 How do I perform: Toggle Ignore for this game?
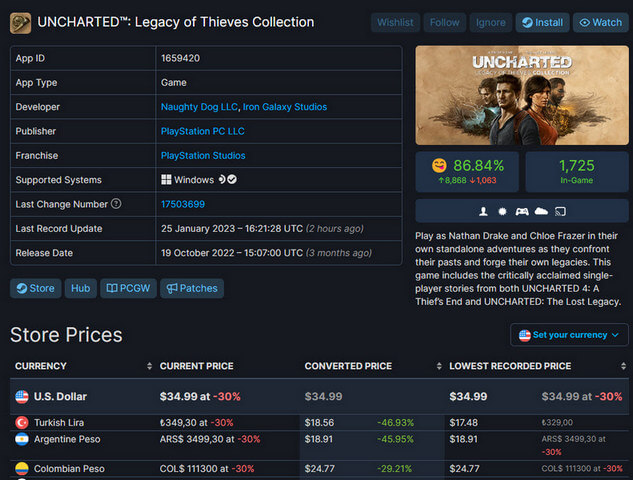pyautogui.click(x=490, y=23)
